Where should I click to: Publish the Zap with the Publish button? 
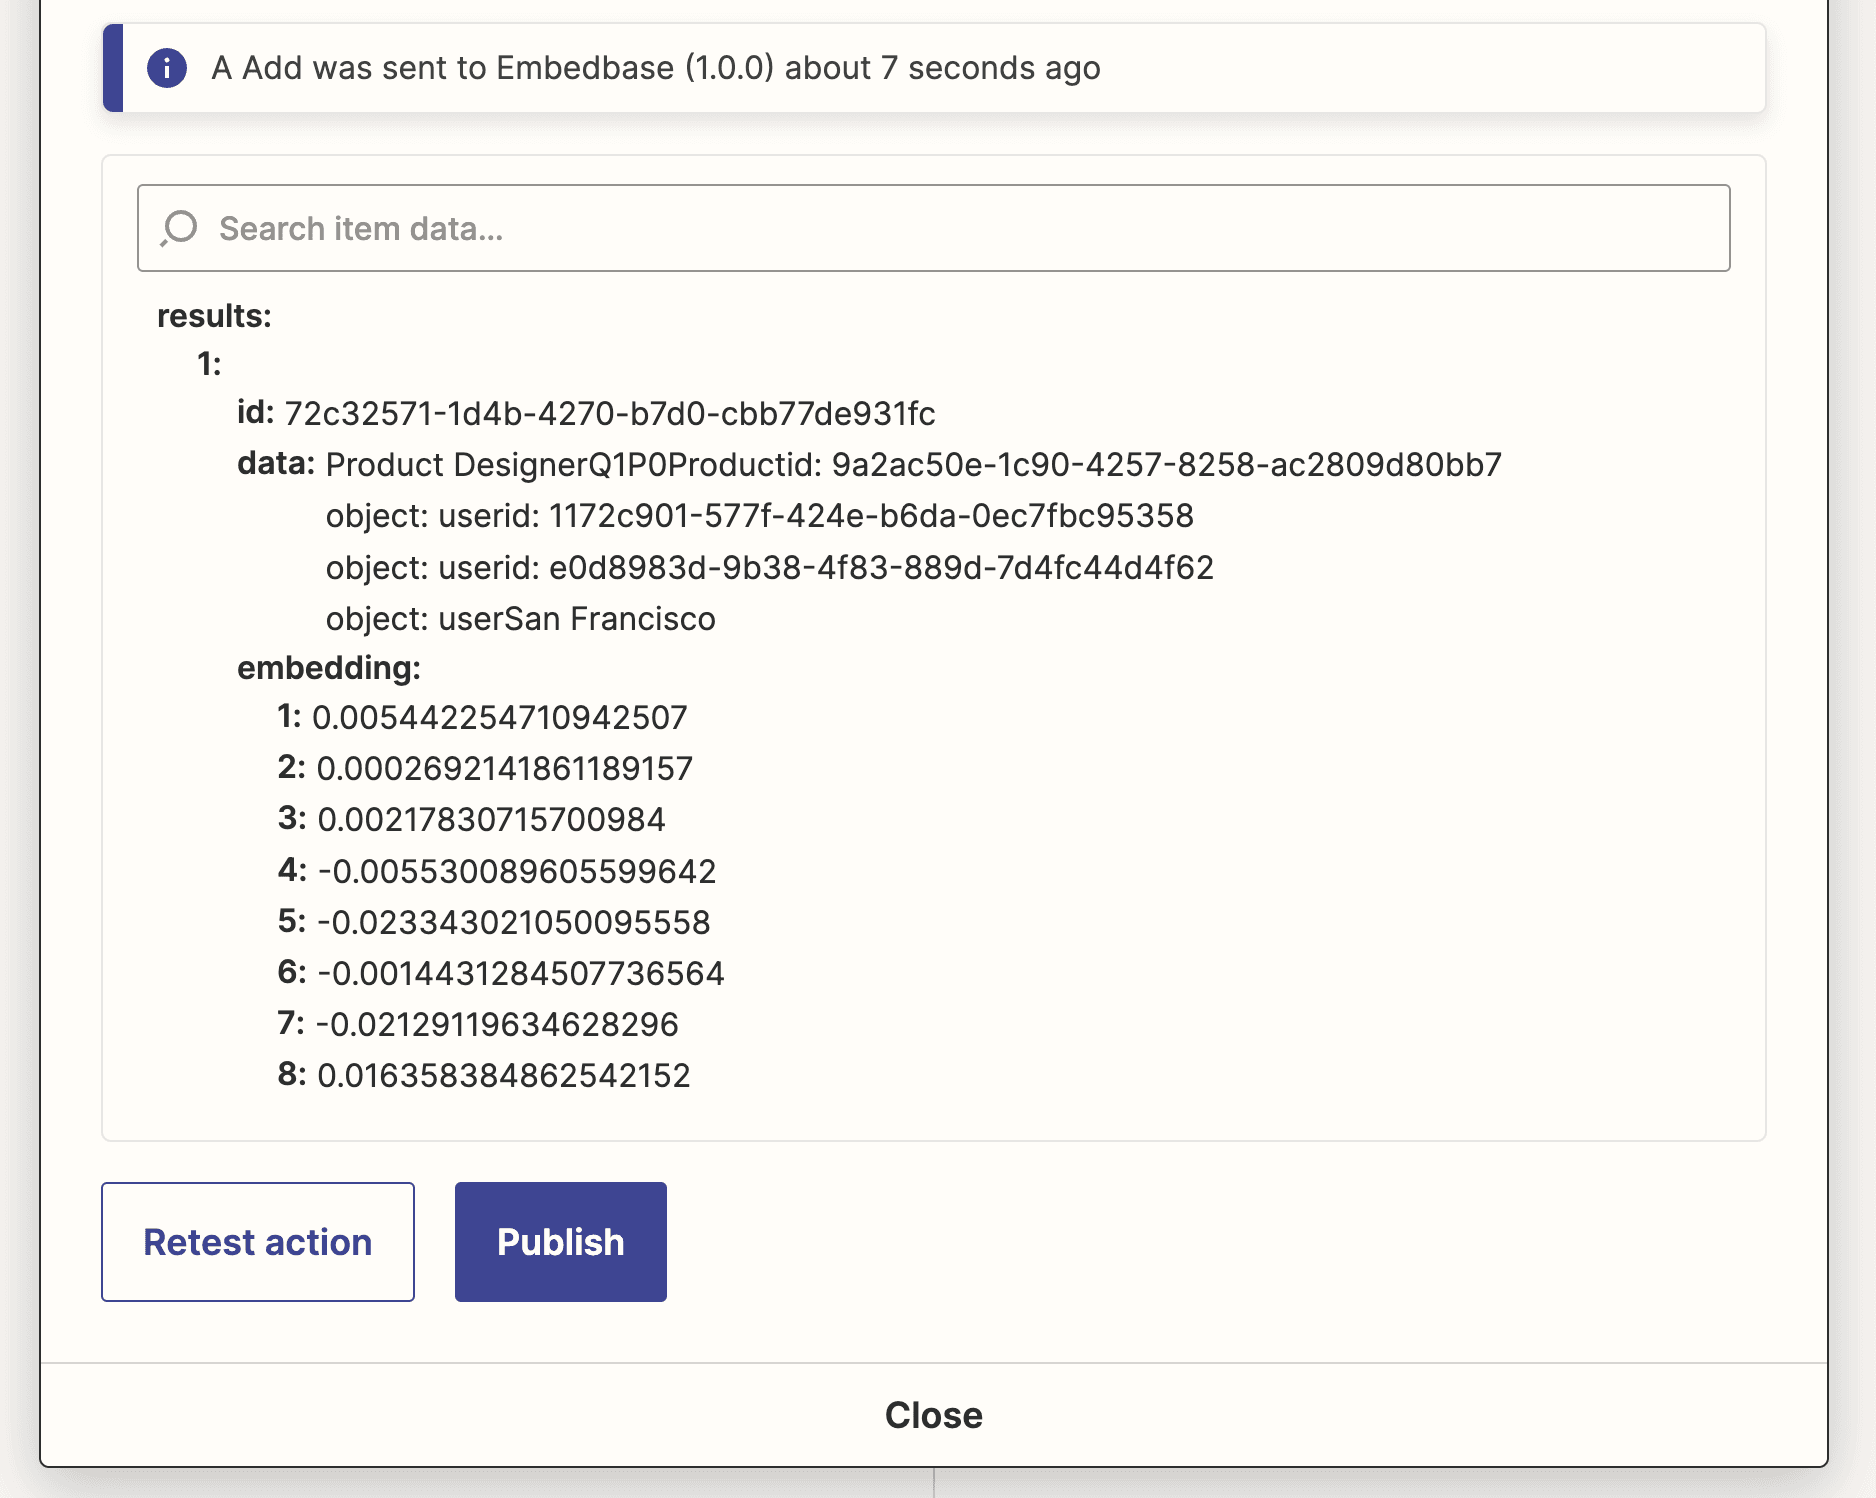click(561, 1242)
